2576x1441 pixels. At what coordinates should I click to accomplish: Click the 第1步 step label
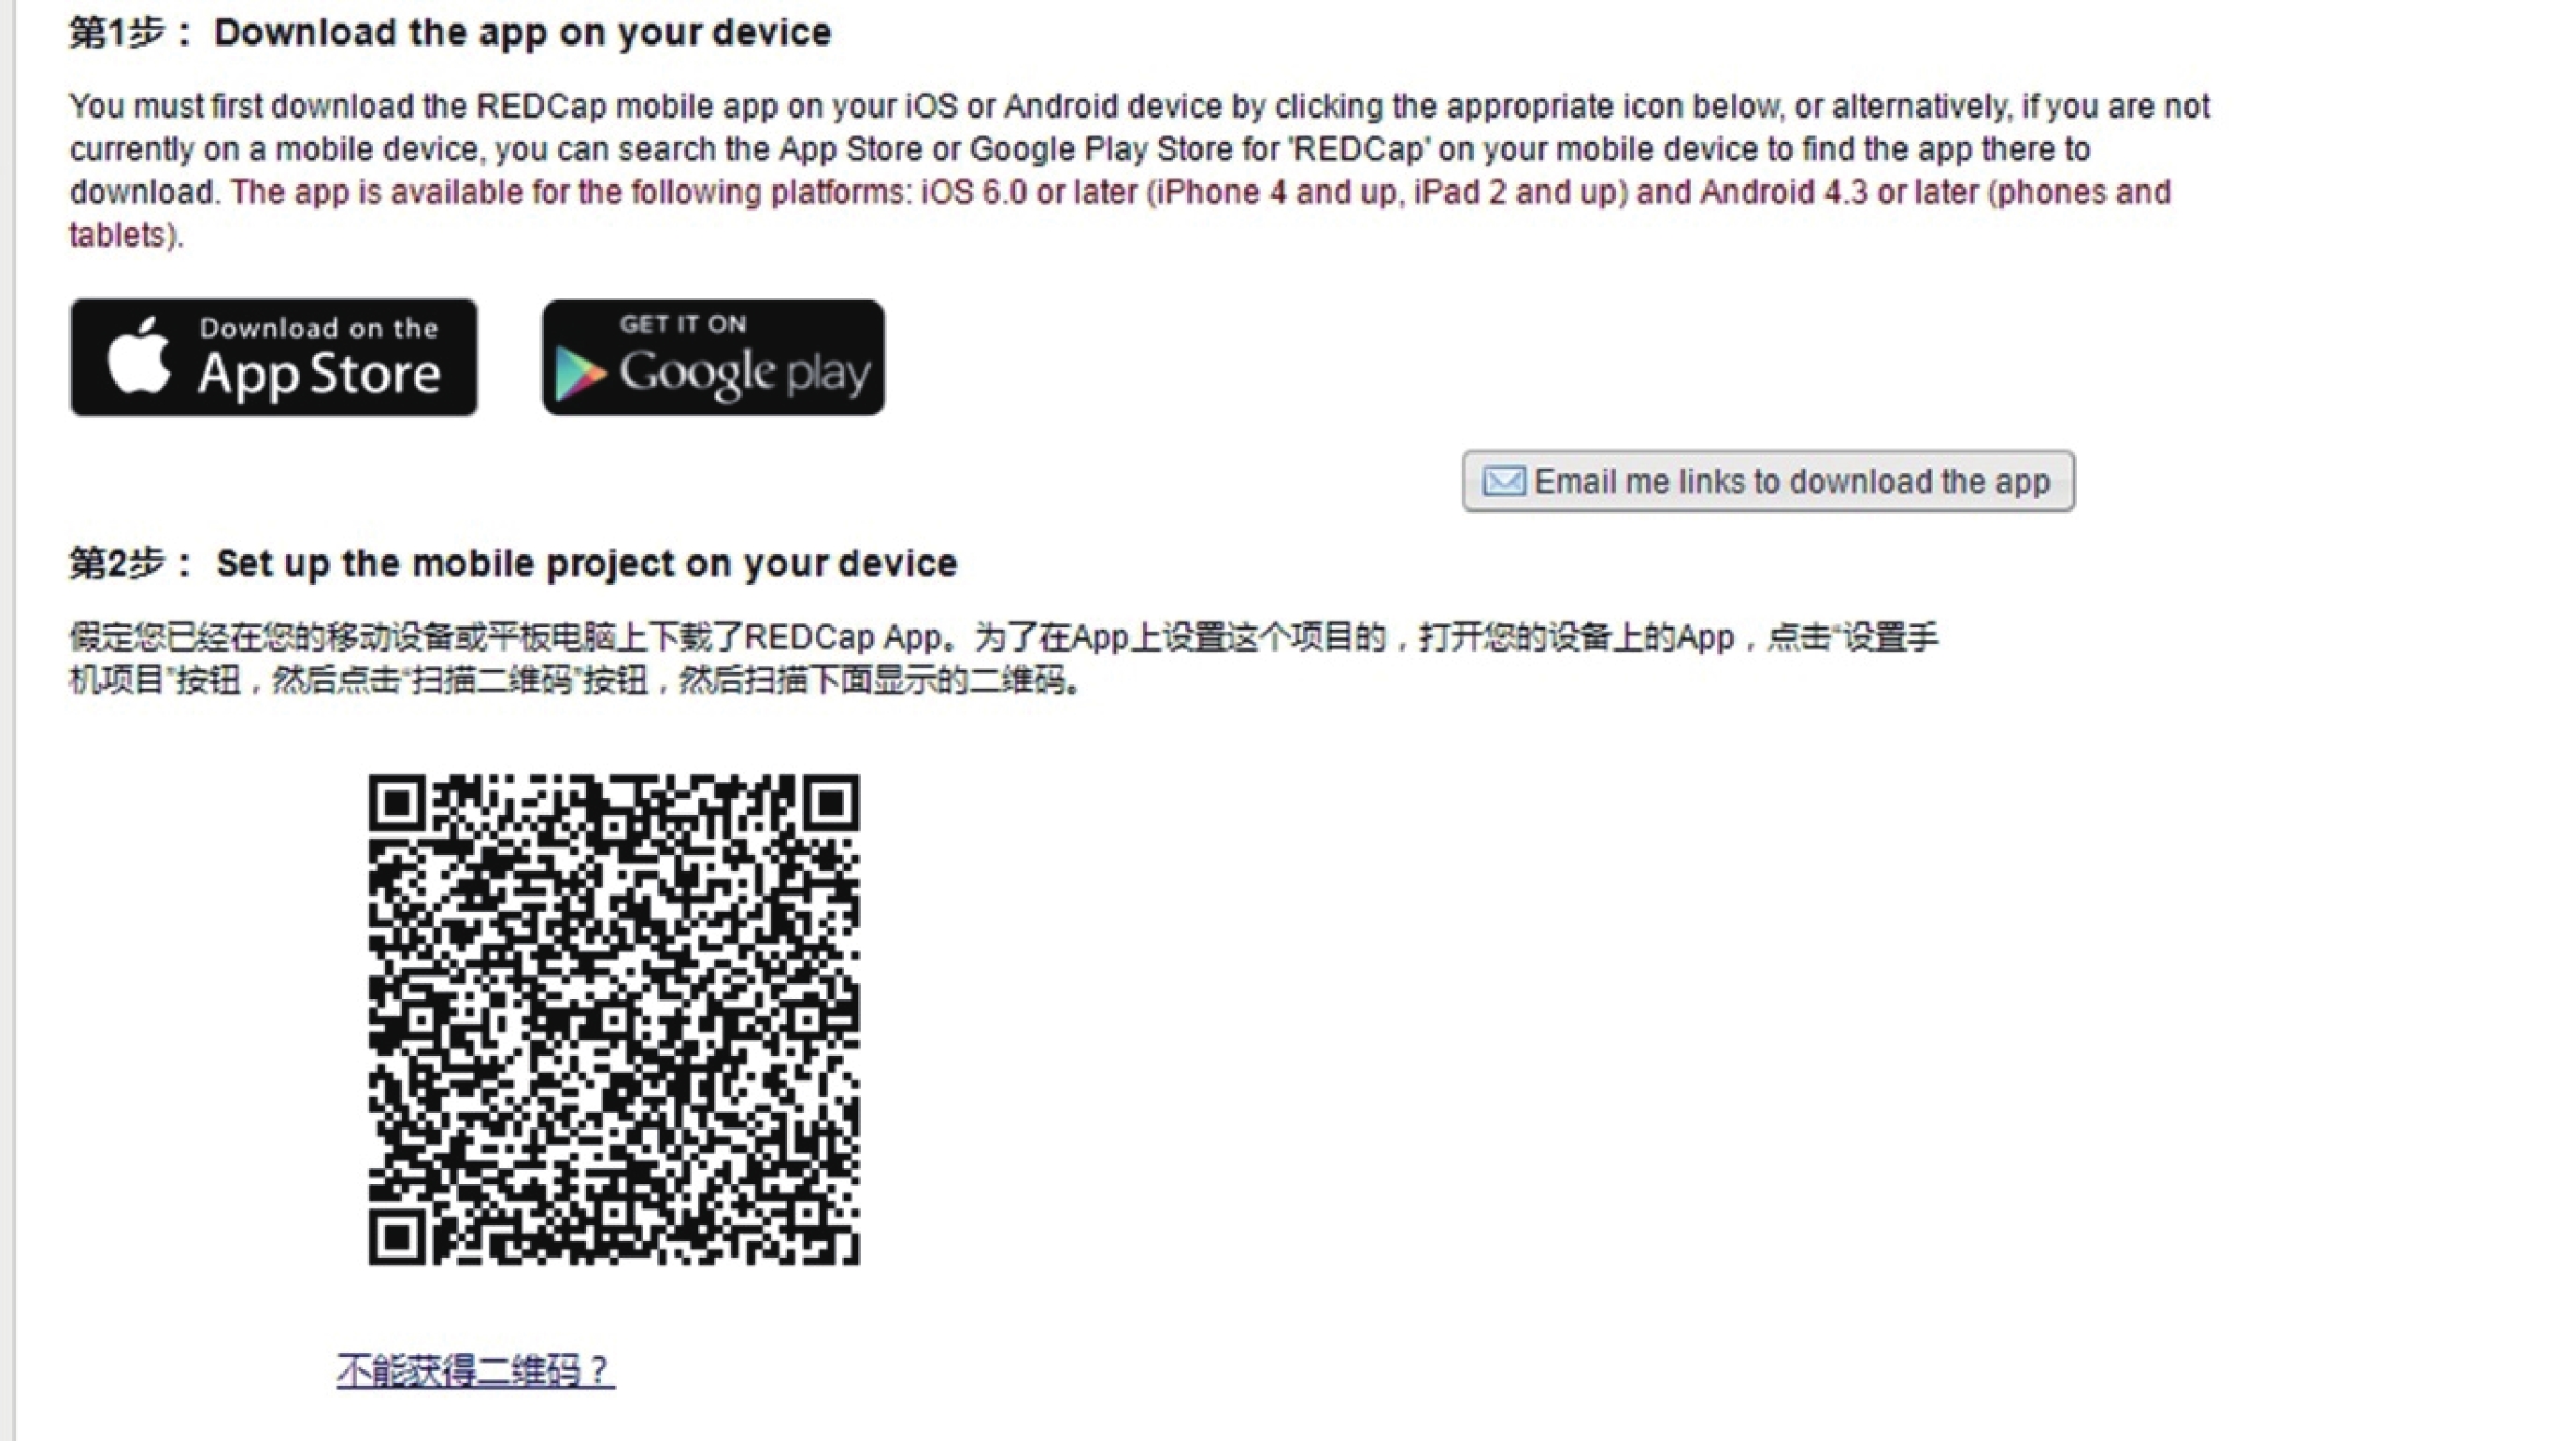coord(129,33)
